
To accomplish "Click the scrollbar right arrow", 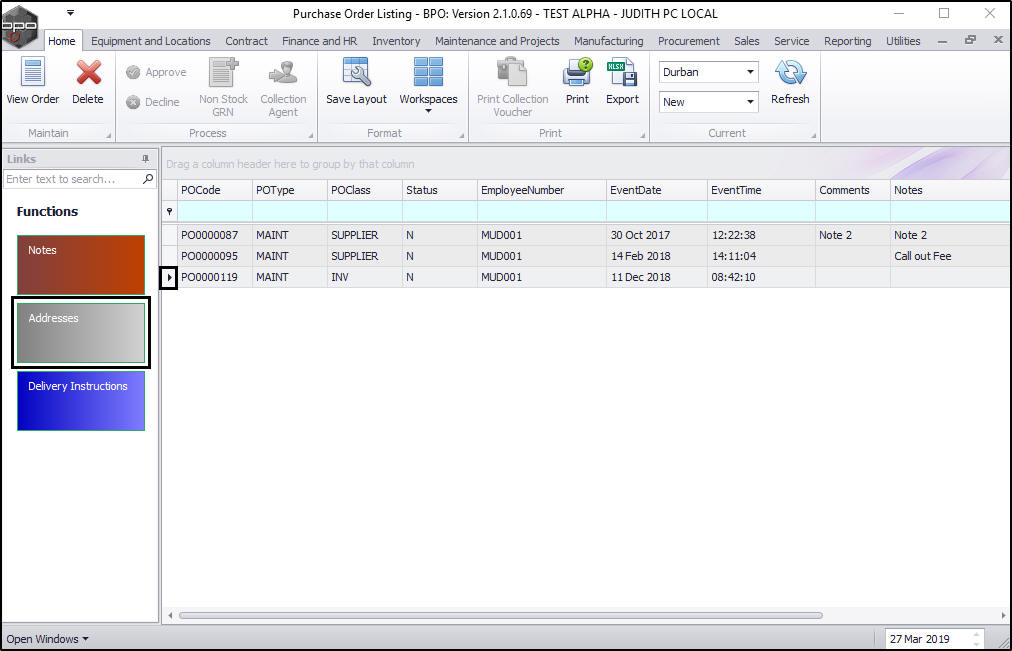I will (1003, 616).
